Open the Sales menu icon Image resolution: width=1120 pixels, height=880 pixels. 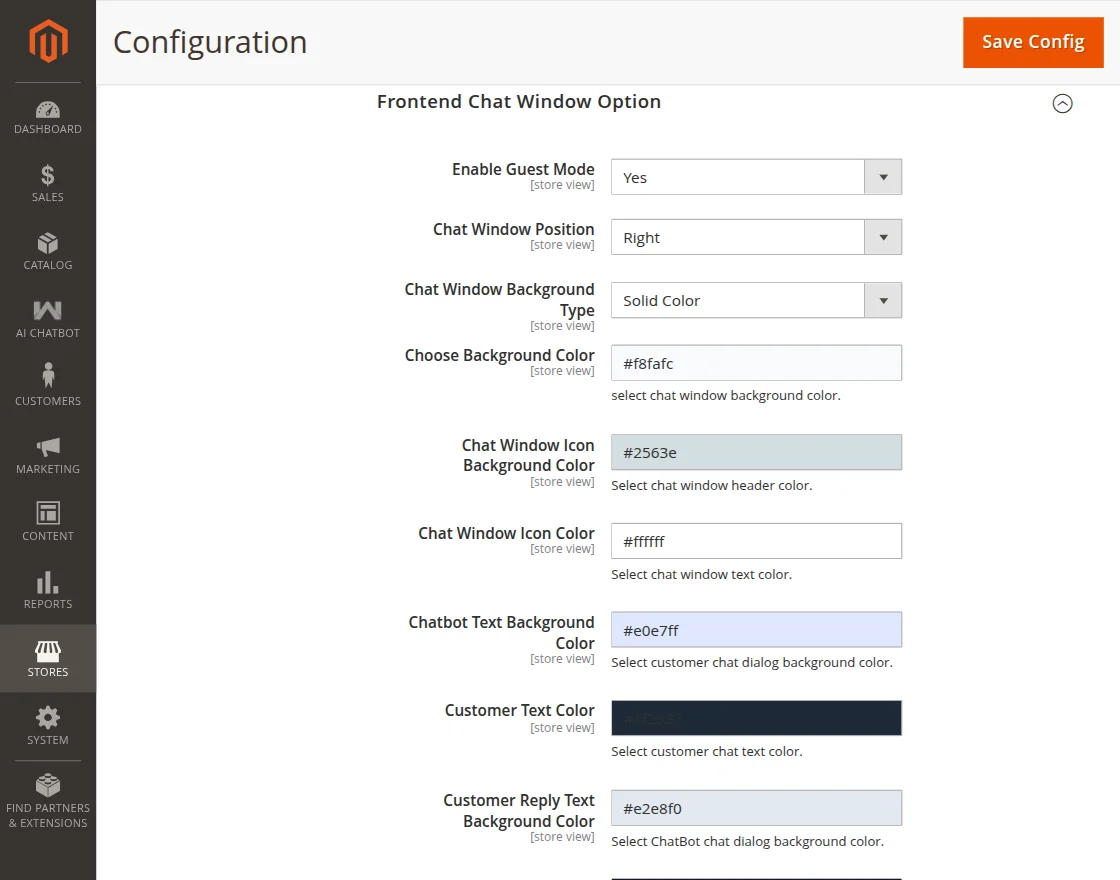tap(47, 182)
